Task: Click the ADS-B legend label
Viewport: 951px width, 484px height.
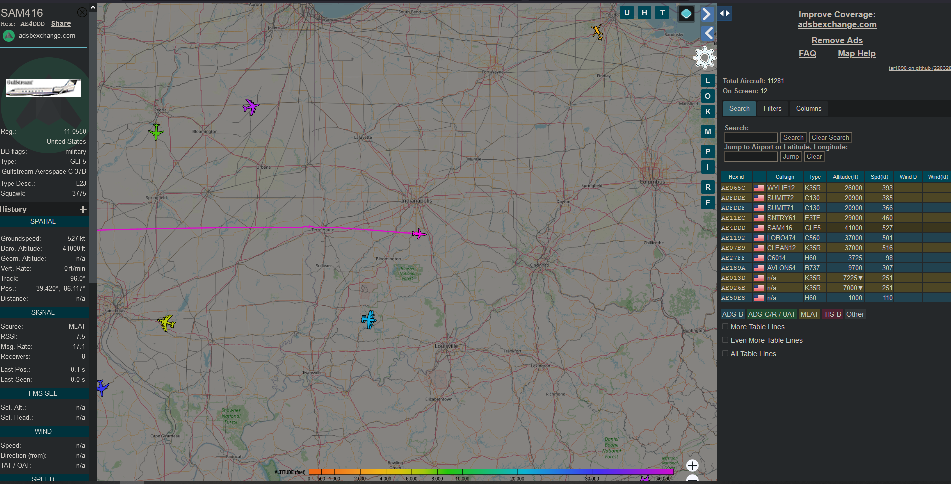Action: pyautogui.click(x=732, y=314)
